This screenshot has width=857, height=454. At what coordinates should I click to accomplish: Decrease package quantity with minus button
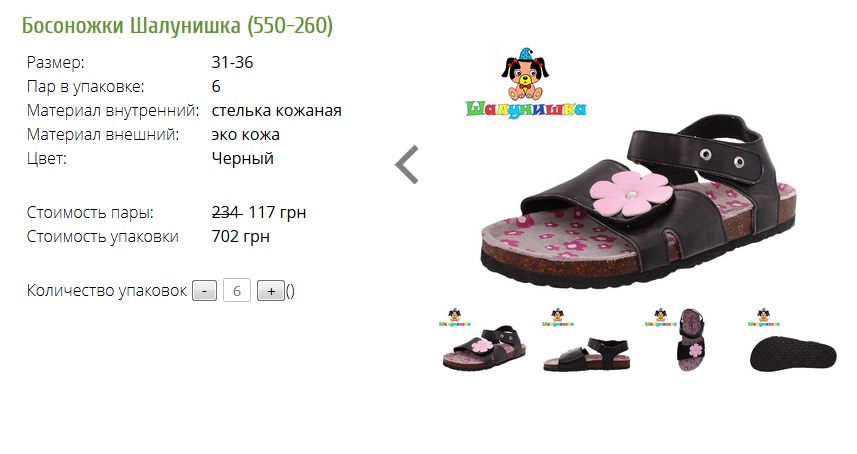204,291
